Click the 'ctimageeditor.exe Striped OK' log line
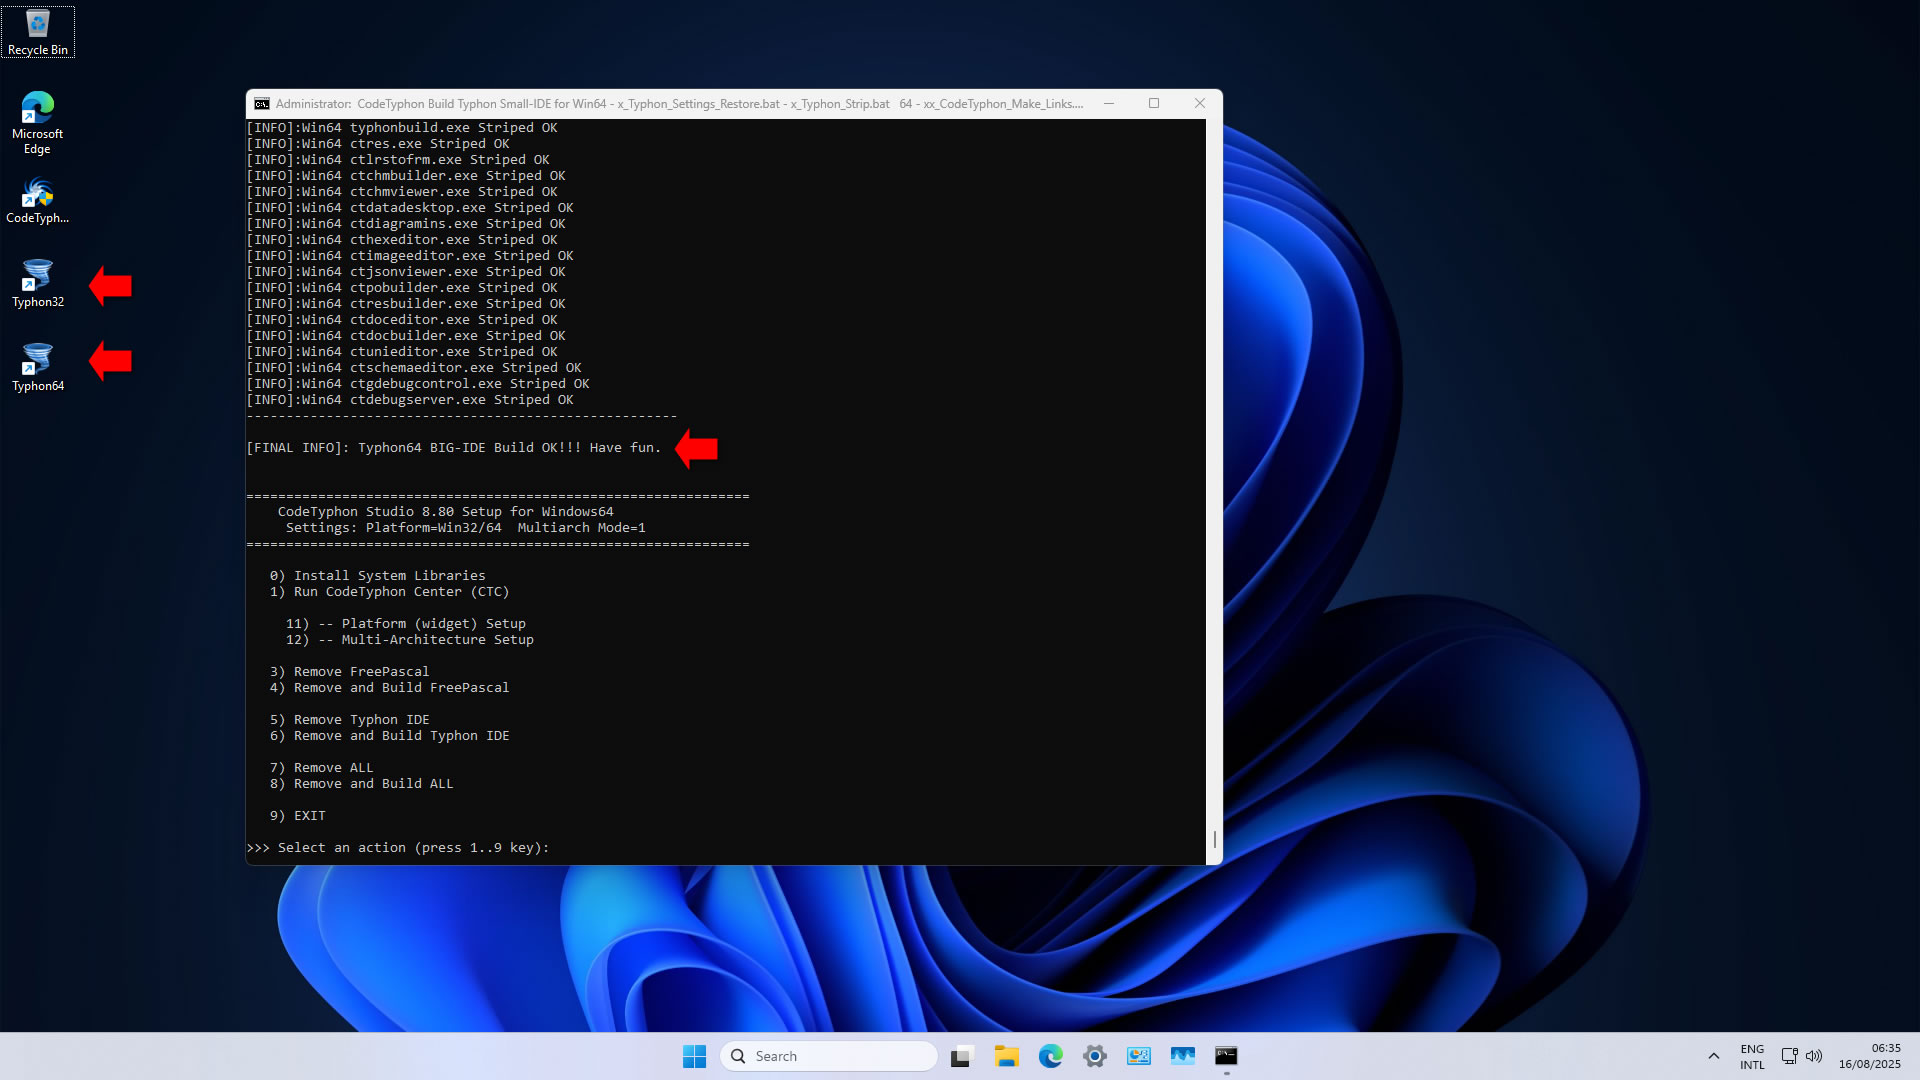 click(410, 256)
